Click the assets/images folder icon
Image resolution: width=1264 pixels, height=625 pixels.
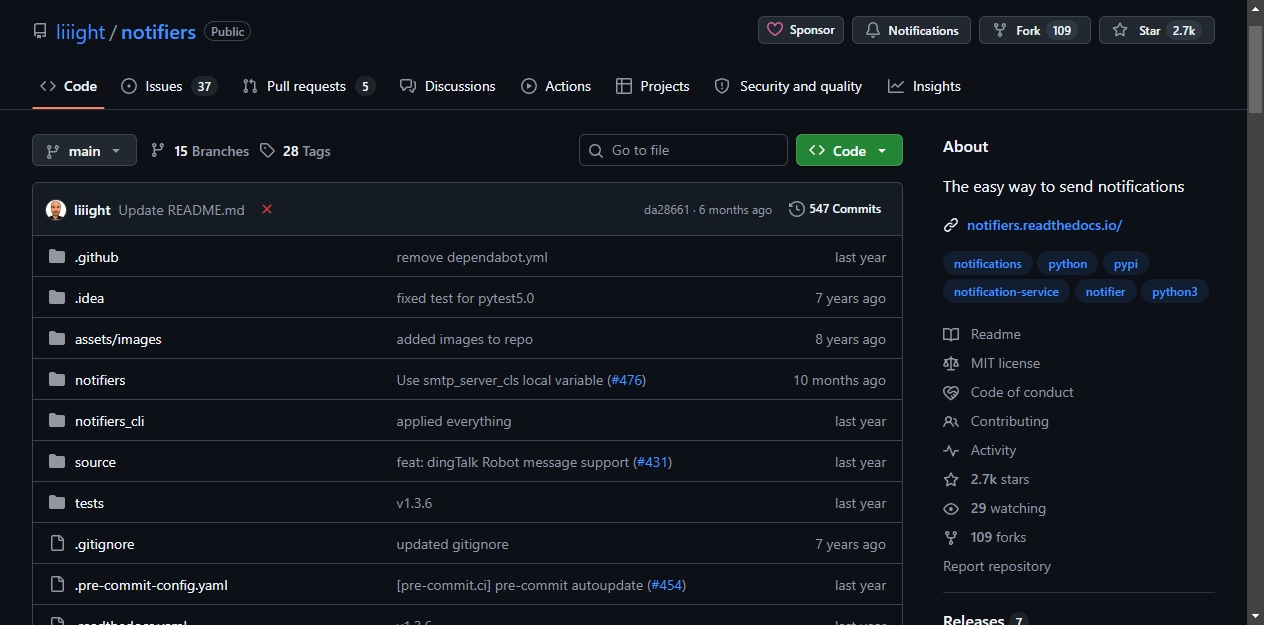(57, 339)
